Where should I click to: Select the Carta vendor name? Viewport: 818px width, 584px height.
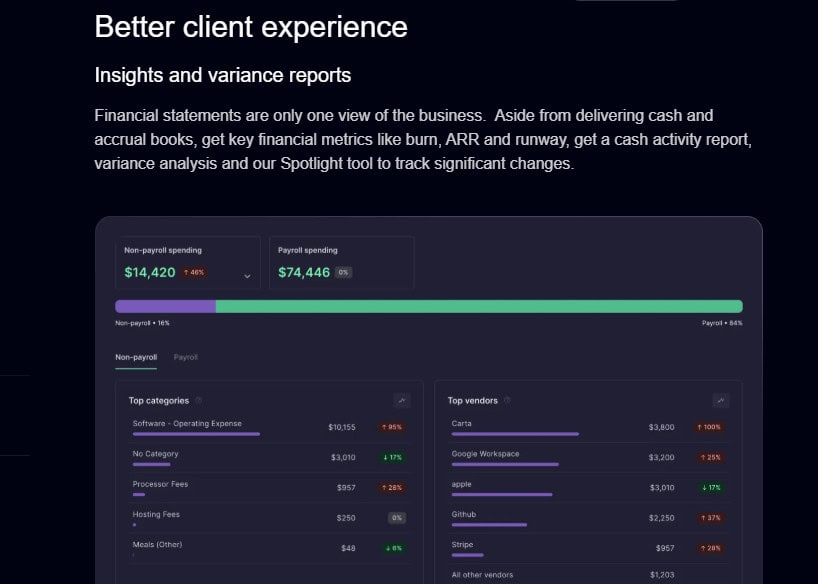click(462, 423)
